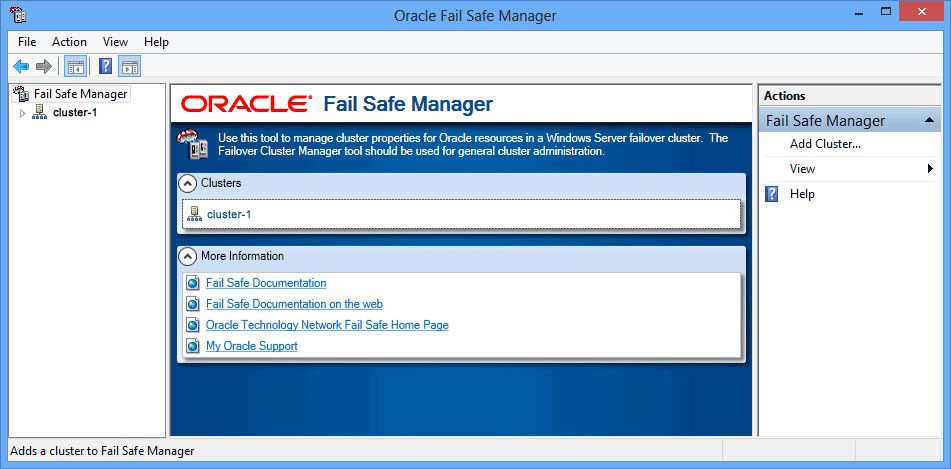This screenshot has width=951, height=469.
Task: Click globe icon beside documentation on the web
Action: pyautogui.click(x=193, y=304)
